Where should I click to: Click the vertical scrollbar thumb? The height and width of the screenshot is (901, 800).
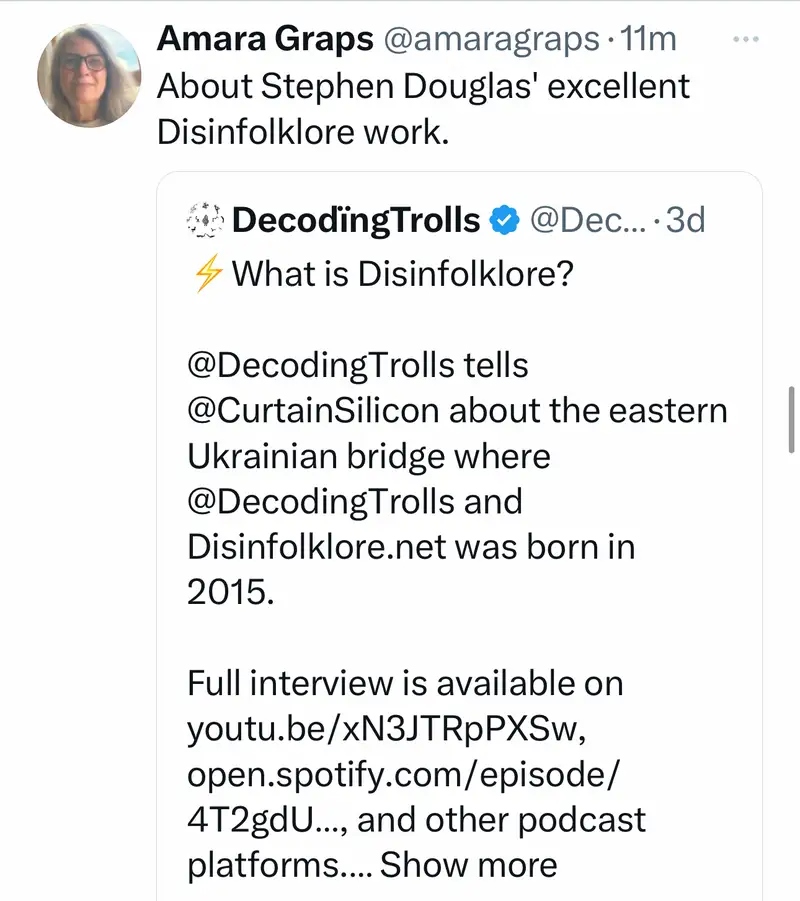[x=791, y=419]
